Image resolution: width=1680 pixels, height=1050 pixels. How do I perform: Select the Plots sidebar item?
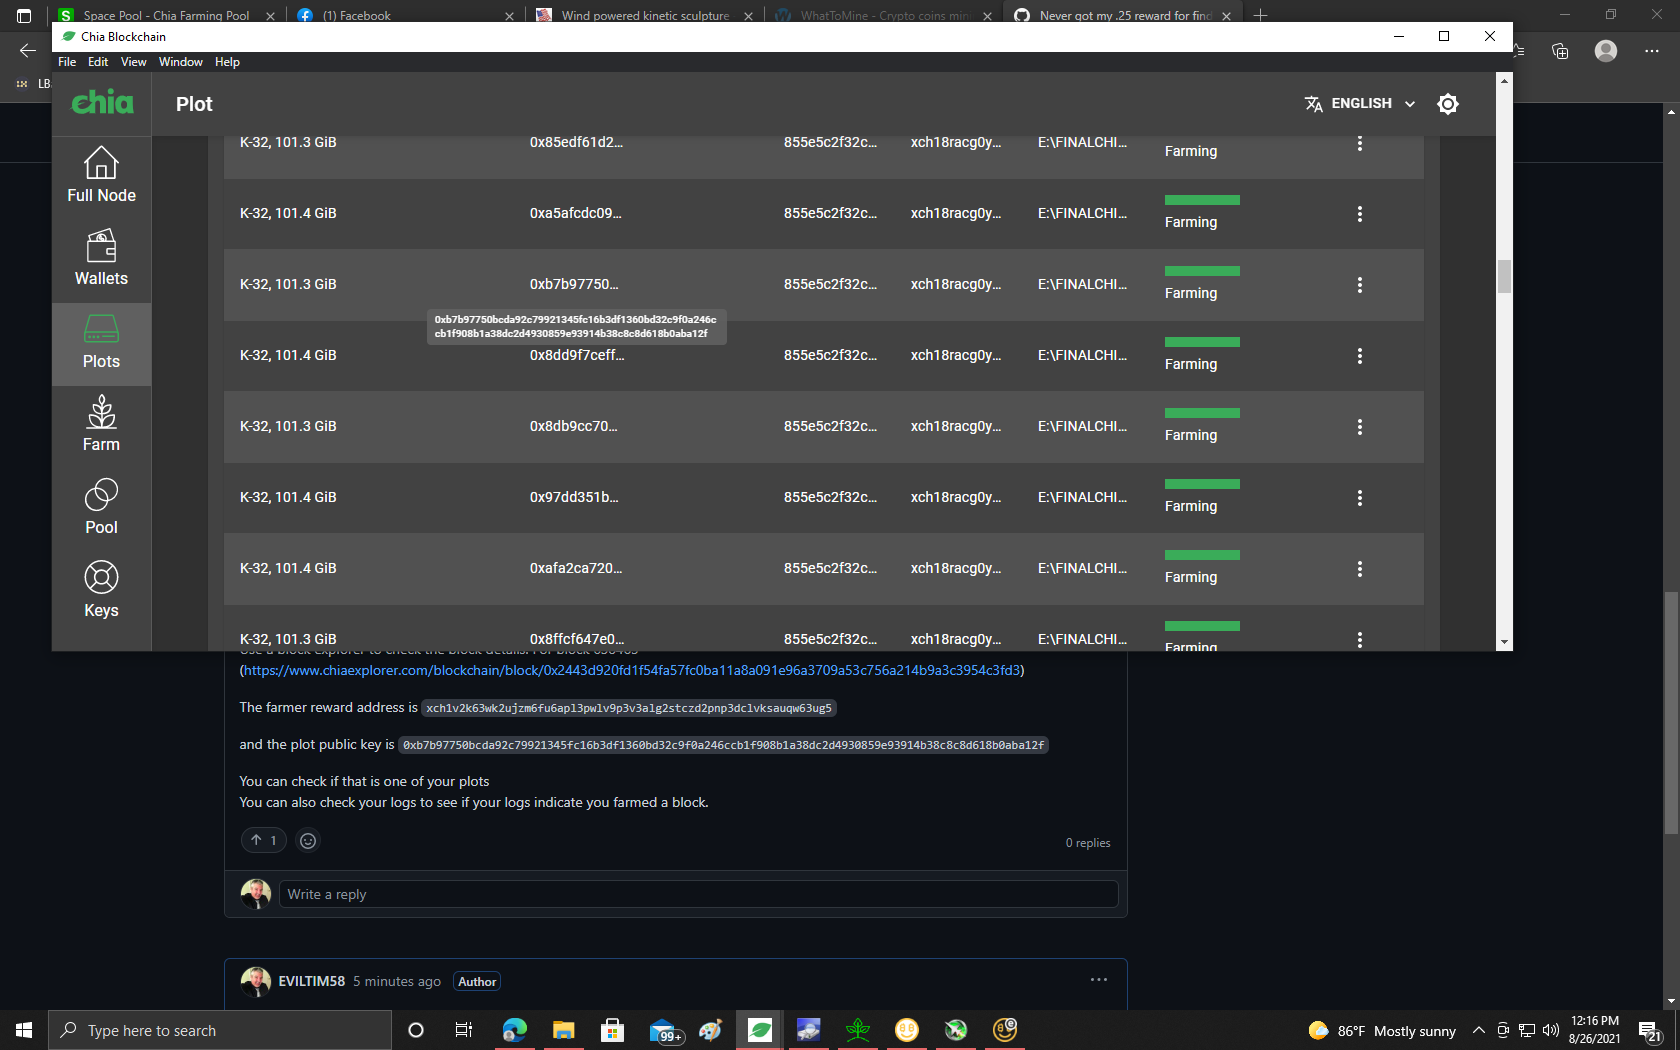[x=101, y=344]
